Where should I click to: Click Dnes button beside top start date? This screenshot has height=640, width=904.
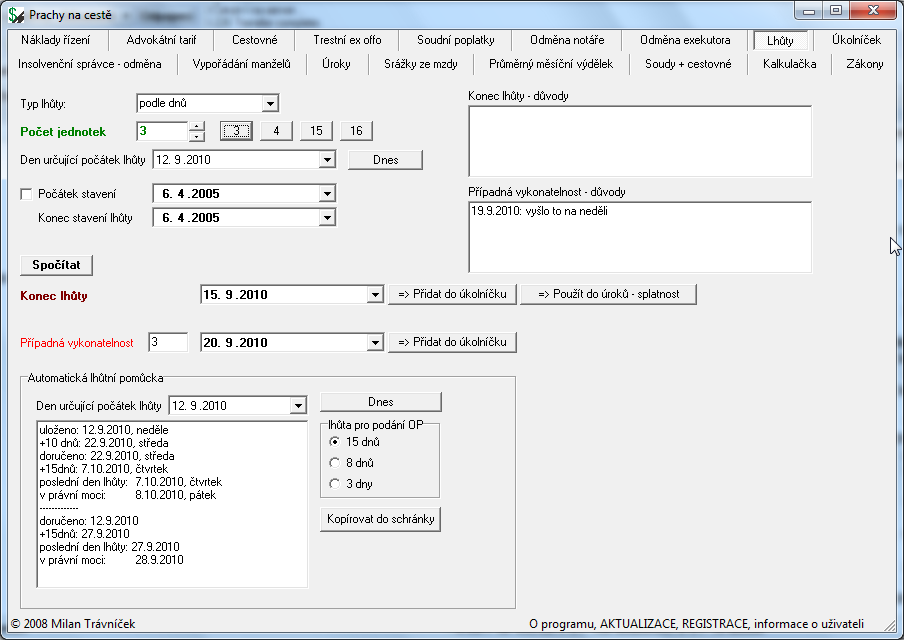[385, 160]
